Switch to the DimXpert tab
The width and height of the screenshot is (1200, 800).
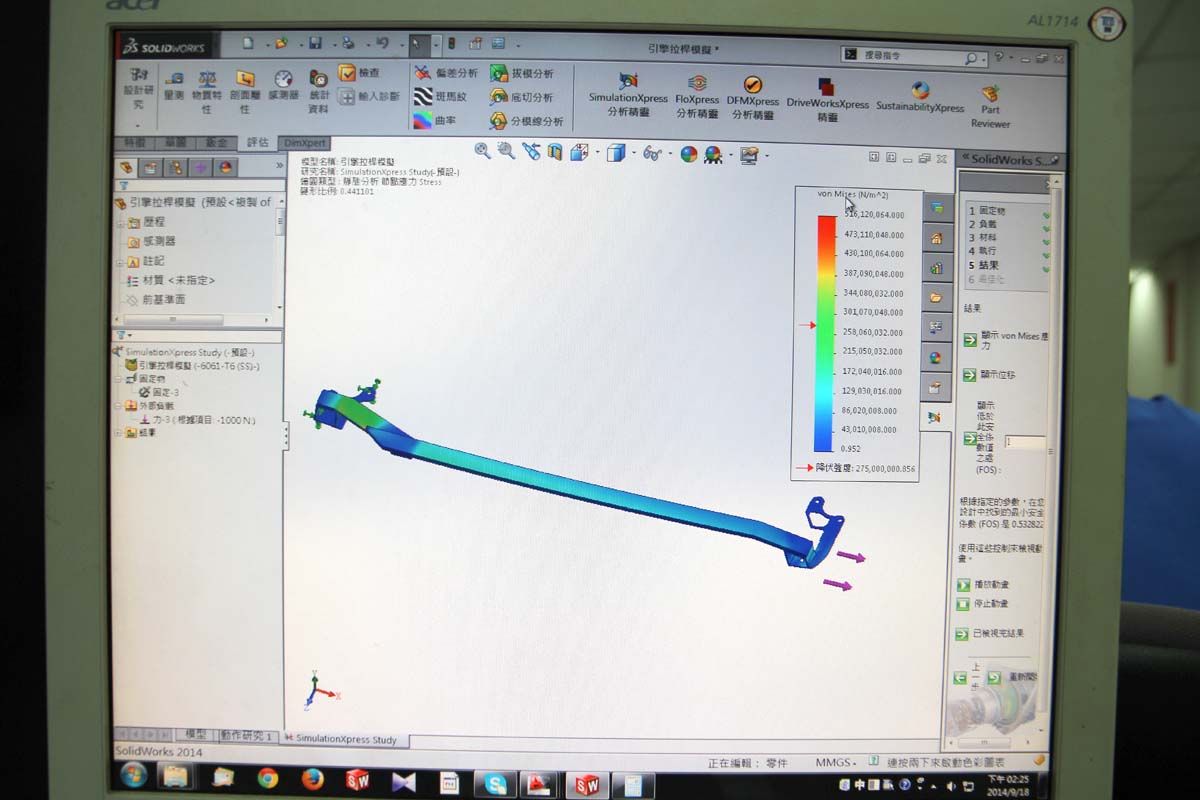304,143
